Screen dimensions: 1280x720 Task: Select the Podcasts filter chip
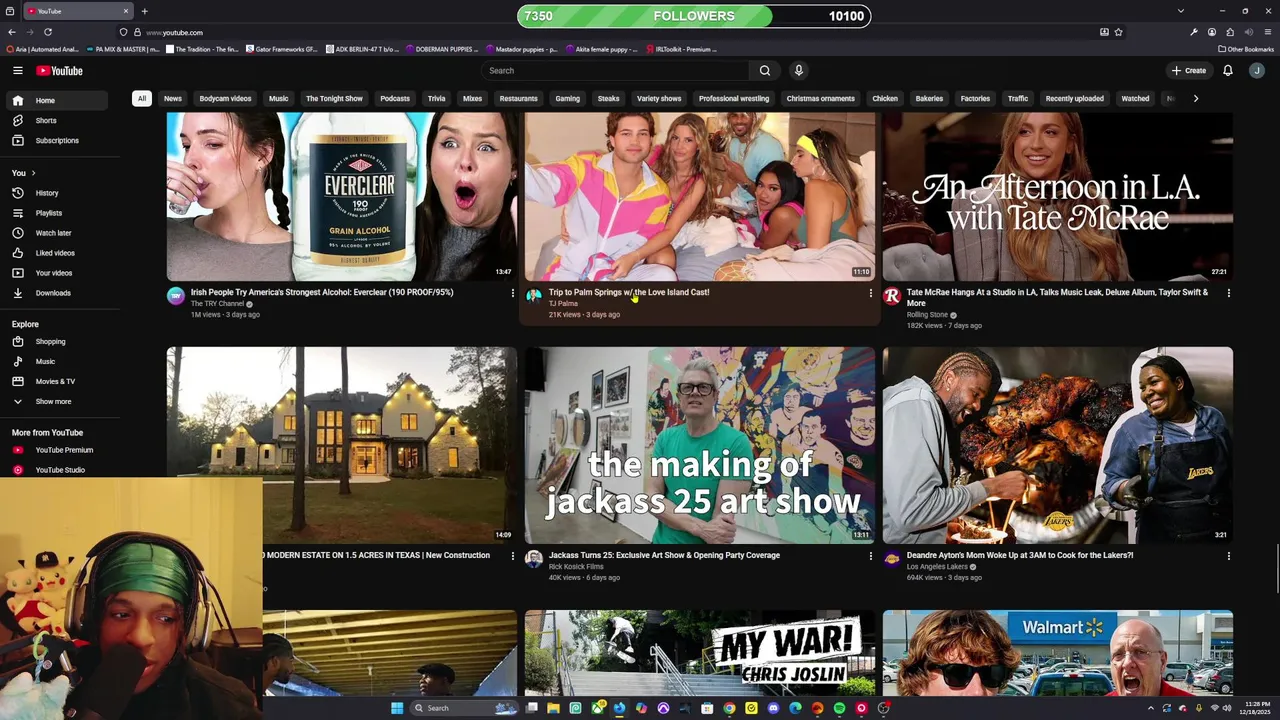click(395, 98)
